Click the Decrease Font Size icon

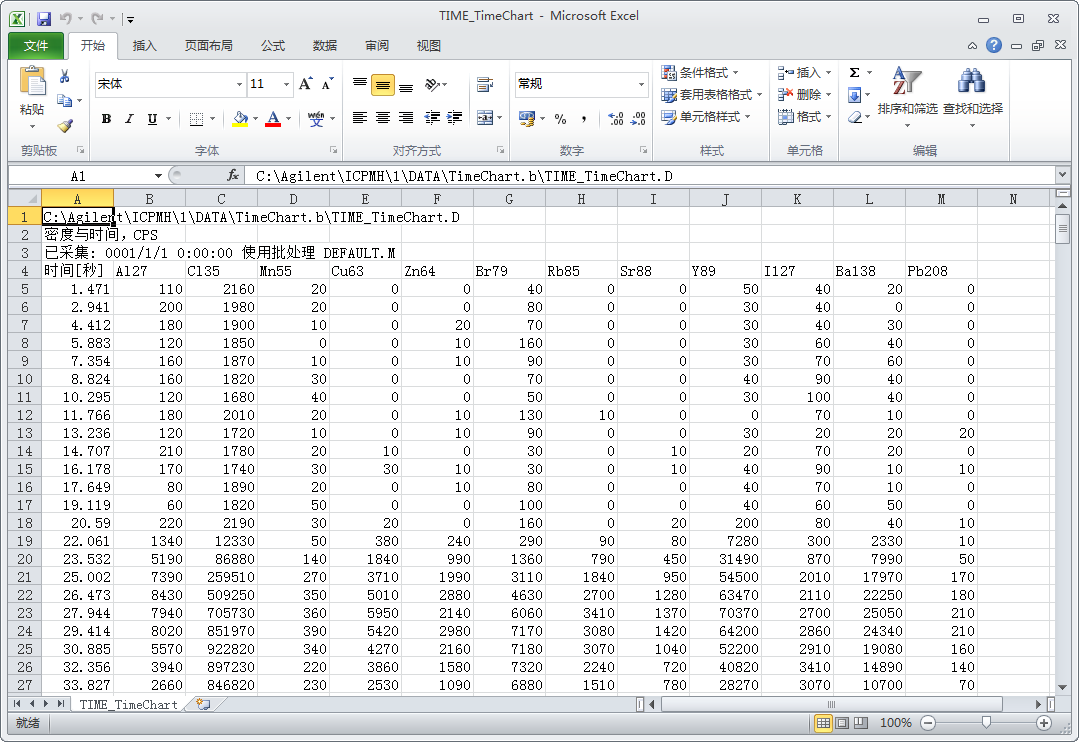point(328,84)
